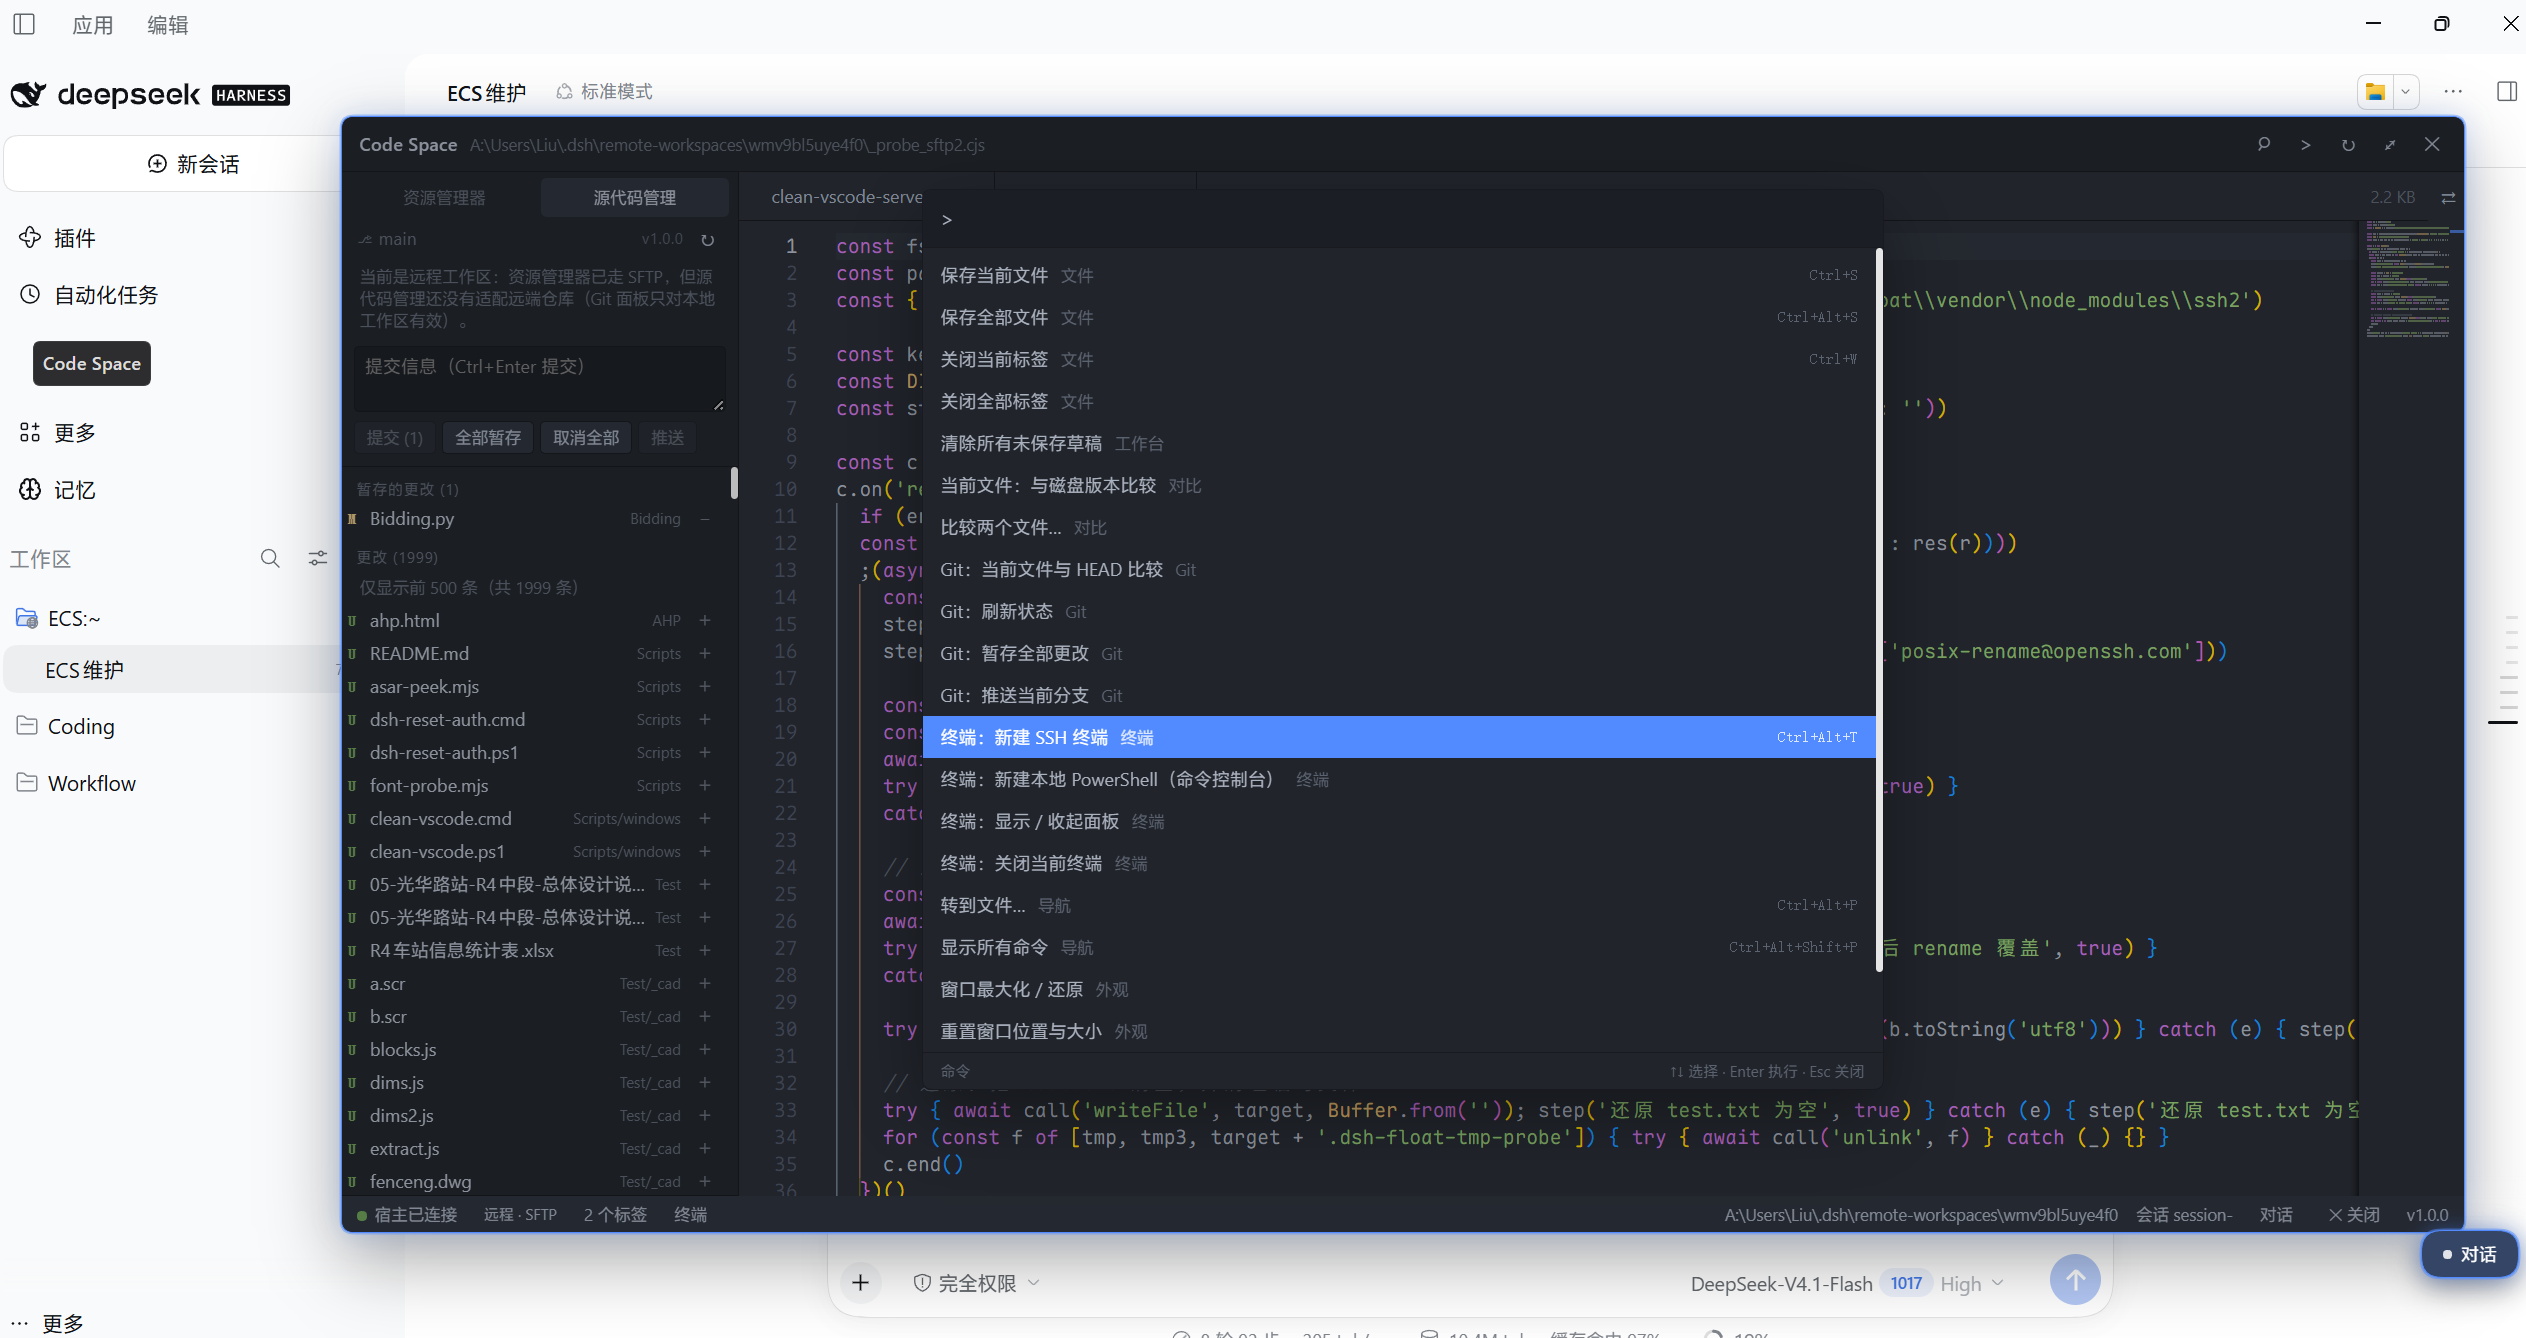Image resolution: width=2526 pixels, height=1338 pixels.
Task: Click the 提交信息 commit message field
Action: [540, 379]
